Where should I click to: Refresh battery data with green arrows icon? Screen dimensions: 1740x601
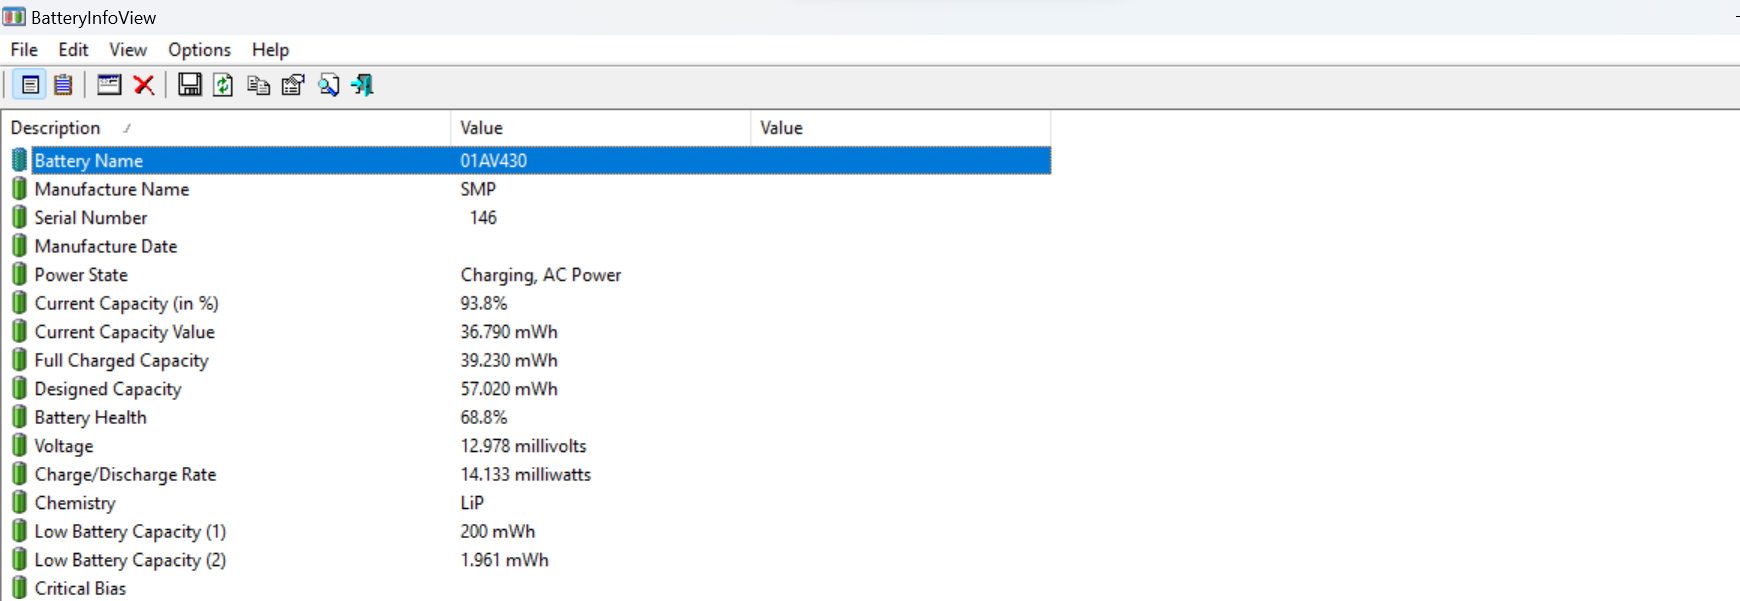point(223,85)
